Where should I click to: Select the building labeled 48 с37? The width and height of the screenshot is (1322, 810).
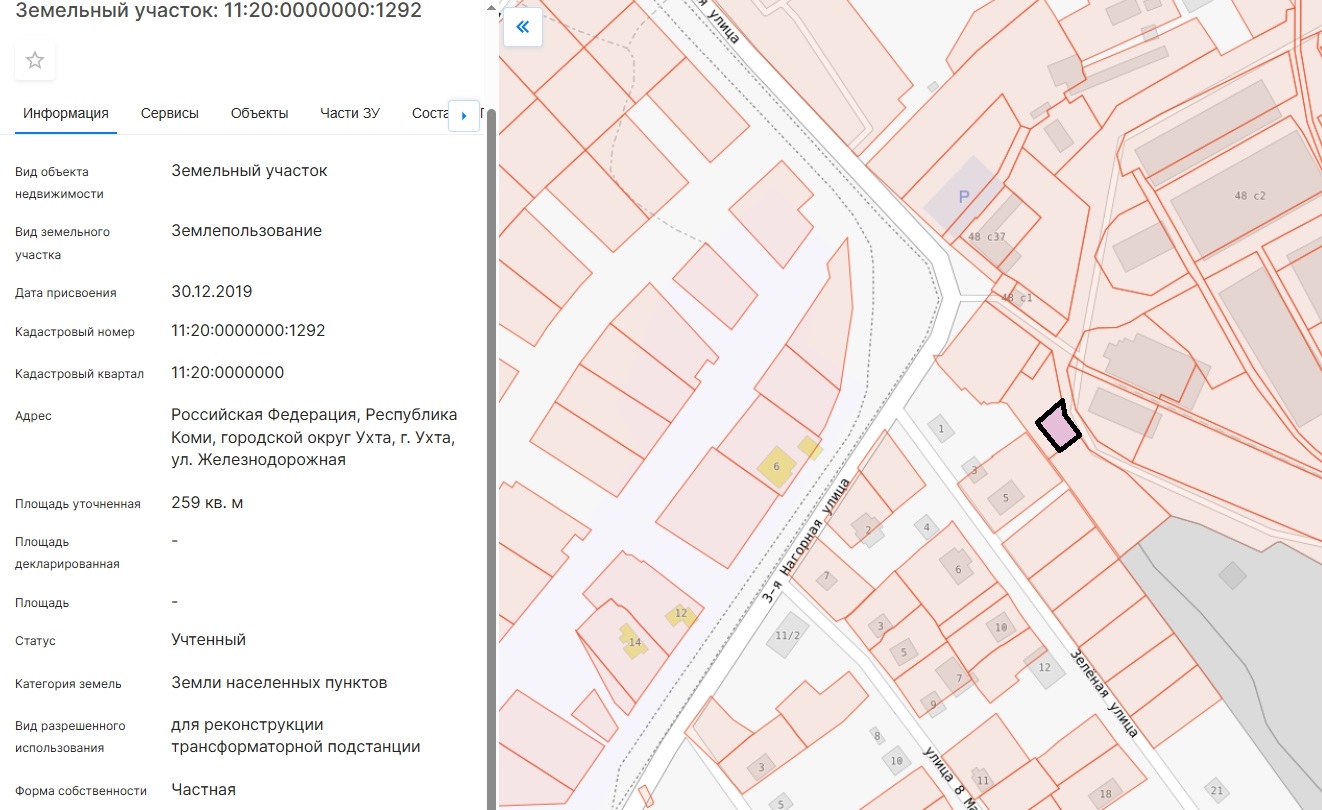pos(987,237)
